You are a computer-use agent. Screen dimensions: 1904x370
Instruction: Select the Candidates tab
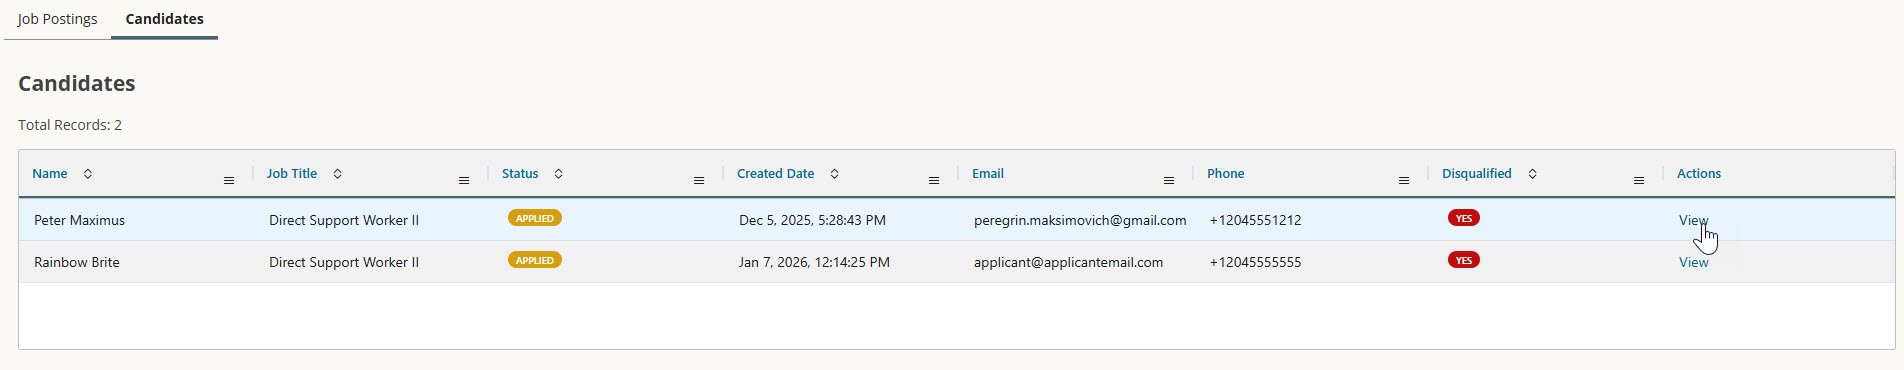(165, 19)
